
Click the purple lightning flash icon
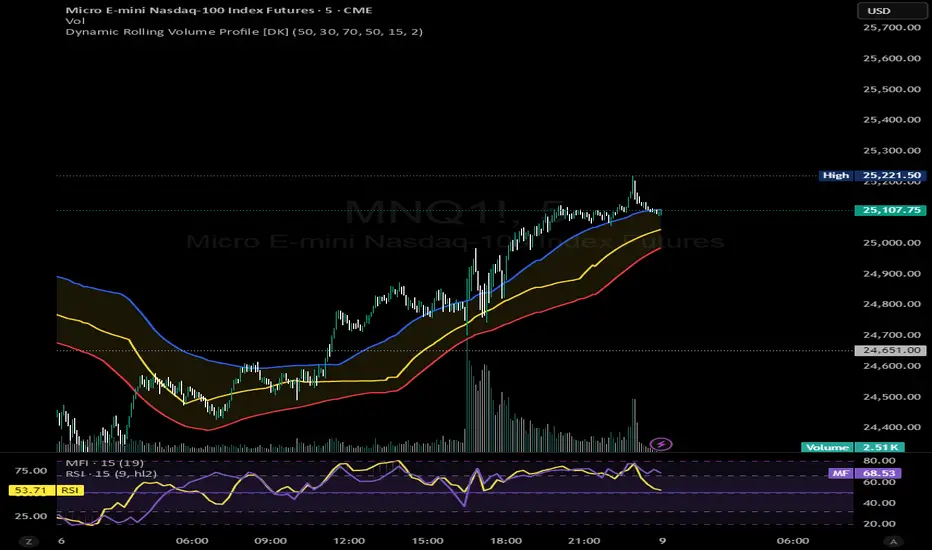tap(661, 444)
